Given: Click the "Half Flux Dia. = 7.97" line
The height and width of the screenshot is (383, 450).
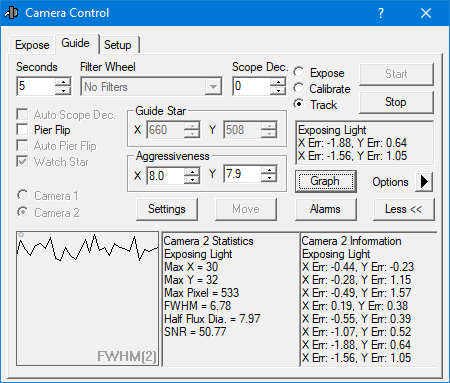Looking at the screenshot, I should [x=212, y=319].
